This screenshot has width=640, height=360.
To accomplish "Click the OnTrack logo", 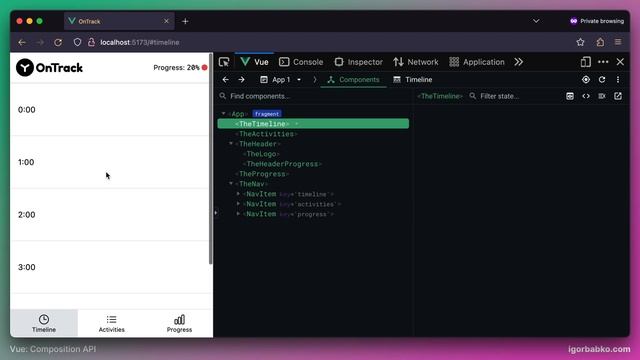I will coord(49,67).
